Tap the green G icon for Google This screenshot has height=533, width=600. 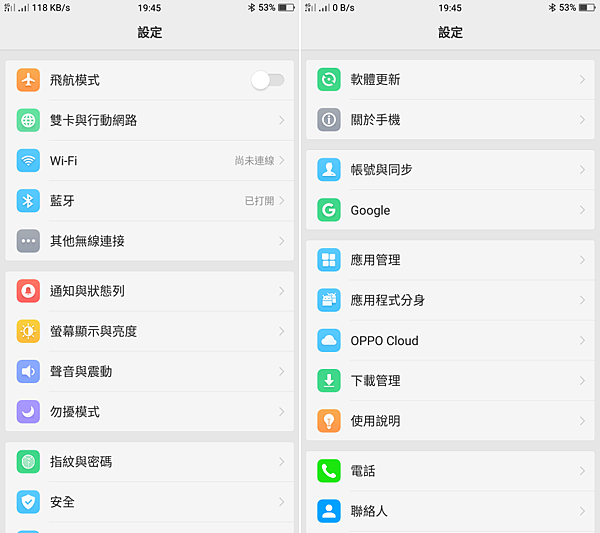(x=329, y=210)
